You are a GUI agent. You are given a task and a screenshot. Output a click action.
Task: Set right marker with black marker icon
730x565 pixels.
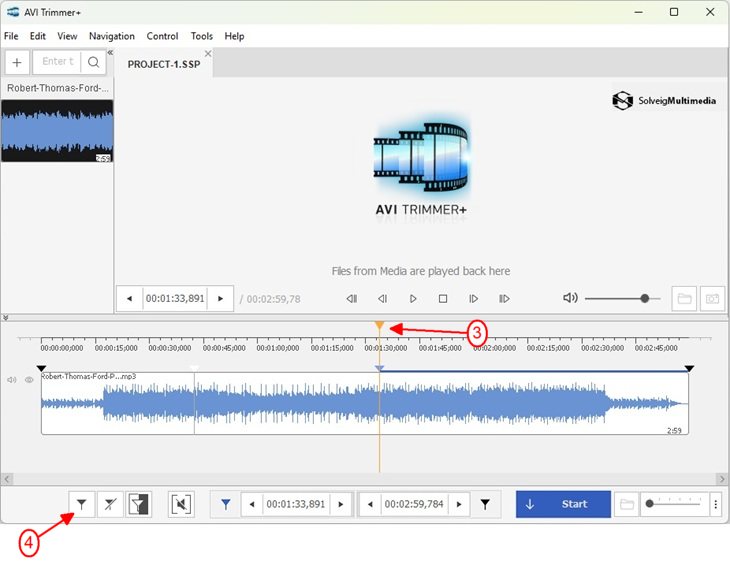pyautogui.click(x=485, y=504)
